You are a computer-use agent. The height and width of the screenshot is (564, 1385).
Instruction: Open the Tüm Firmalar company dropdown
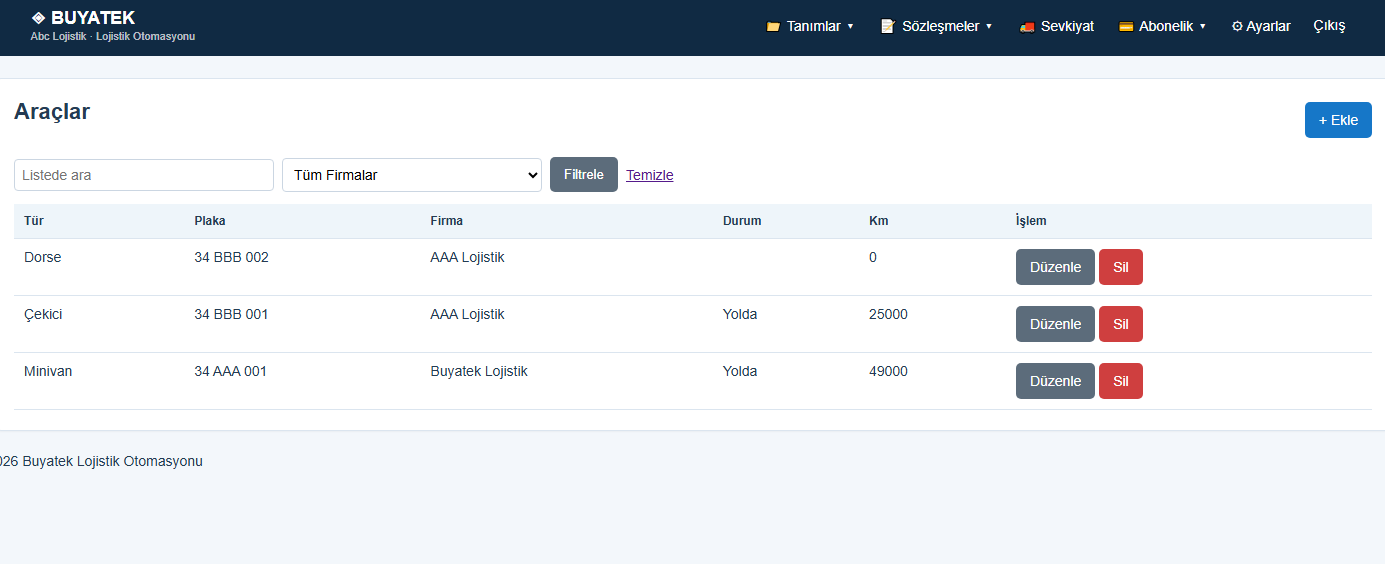pos(412,175)
